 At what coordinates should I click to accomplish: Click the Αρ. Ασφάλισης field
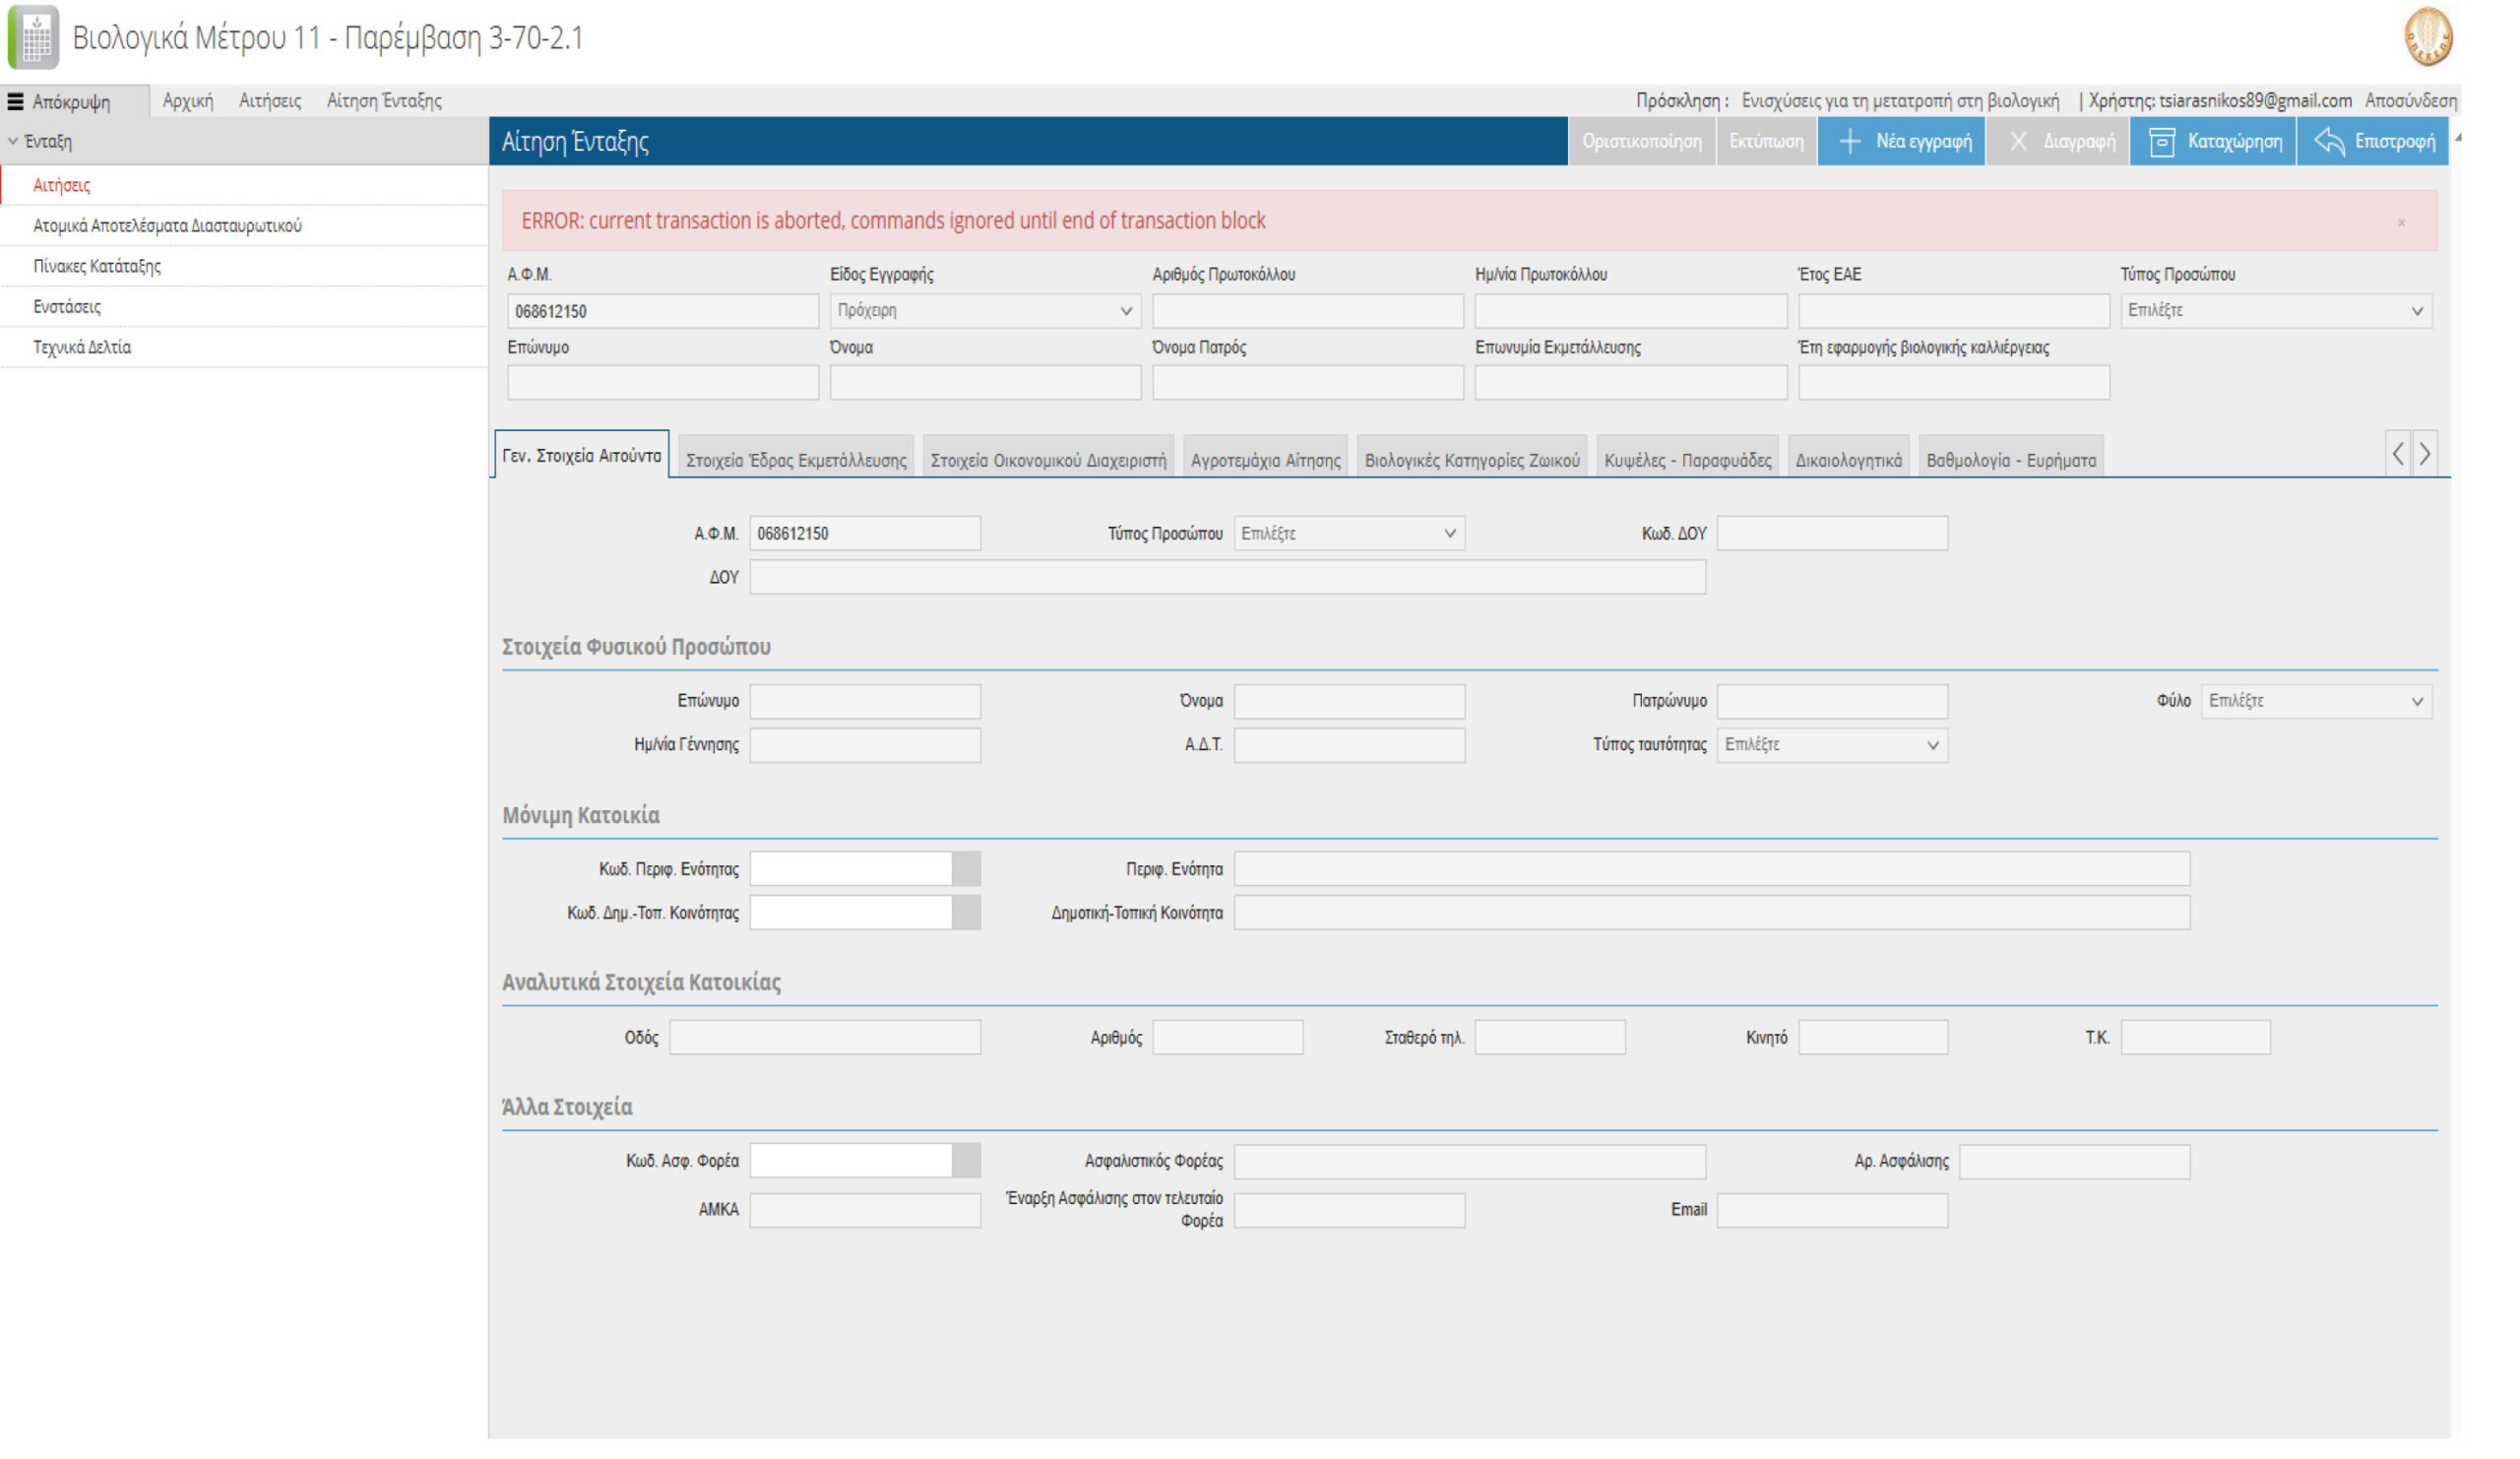point(2074,1160)
